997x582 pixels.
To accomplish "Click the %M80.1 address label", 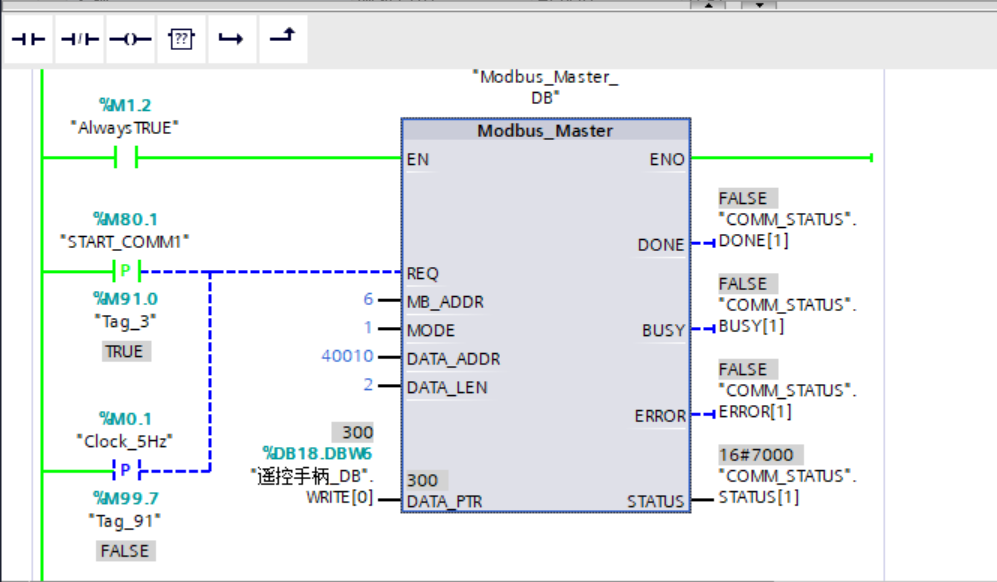I will pyautogui.click(x=125, y=219).
